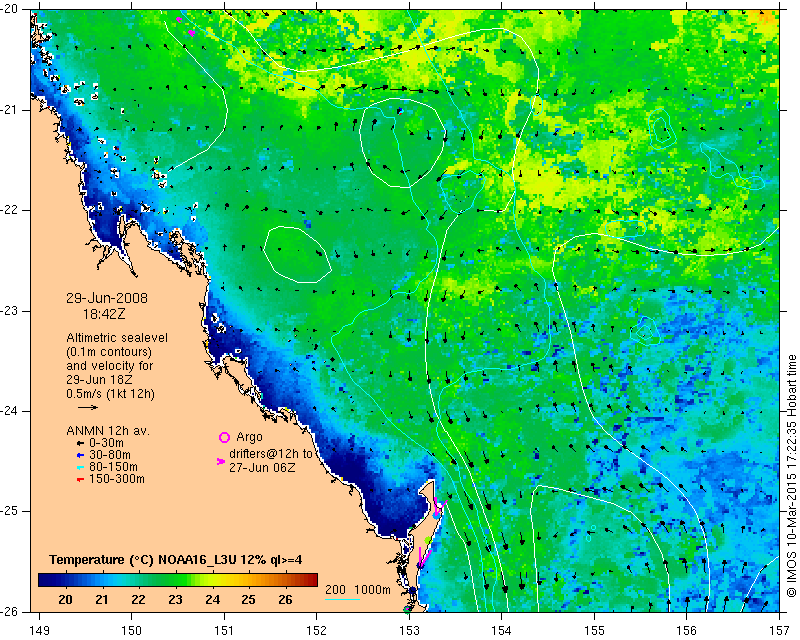Click the blue 30-80m arrow legend symbol

(x=80, y=455)
